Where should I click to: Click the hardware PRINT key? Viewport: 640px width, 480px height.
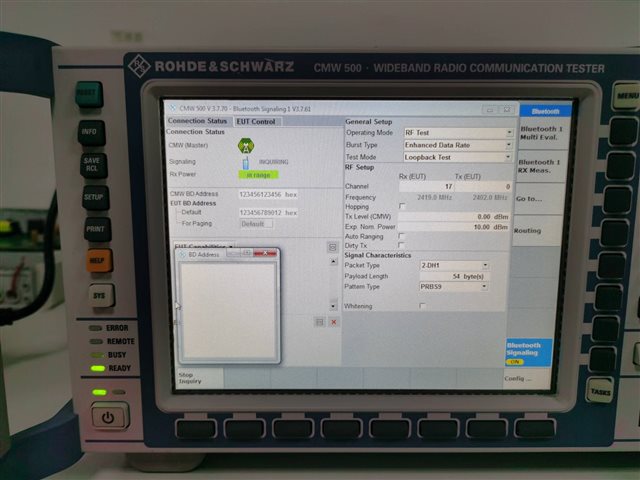[x=97, y=230]
